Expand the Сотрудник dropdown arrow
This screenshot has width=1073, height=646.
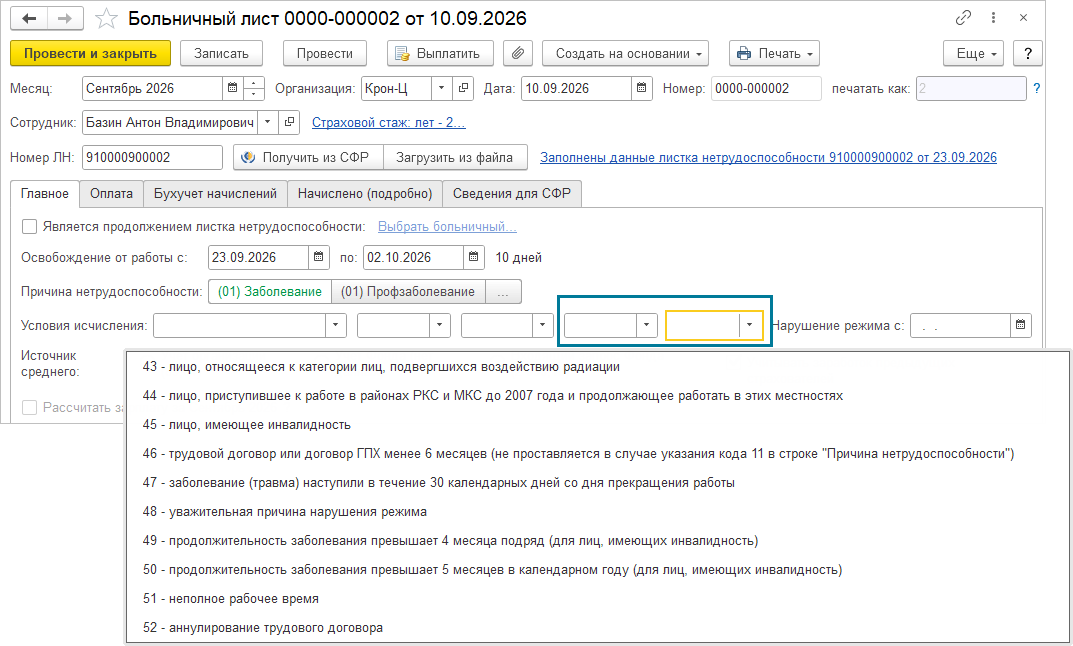(x=268, y=122)
